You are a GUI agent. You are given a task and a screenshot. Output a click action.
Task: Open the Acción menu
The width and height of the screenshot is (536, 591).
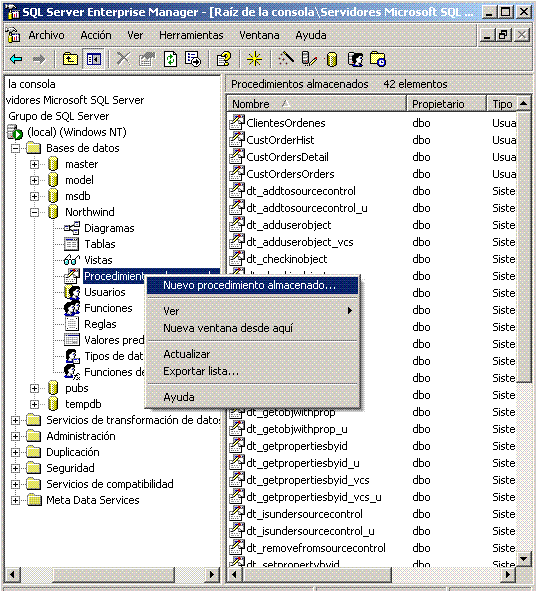96,35
